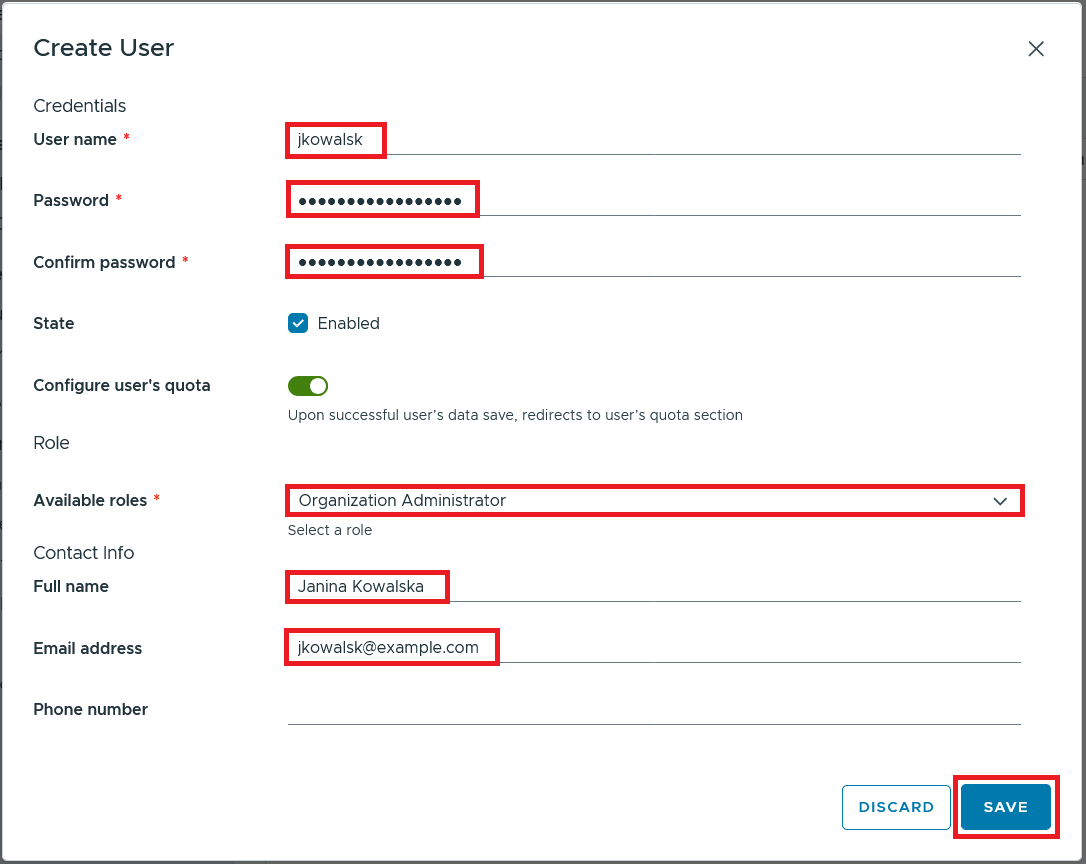The height and width of the screenshot is (864, 1086).
Task: Click the 'Enabled' label text
Action: (348, 323)
